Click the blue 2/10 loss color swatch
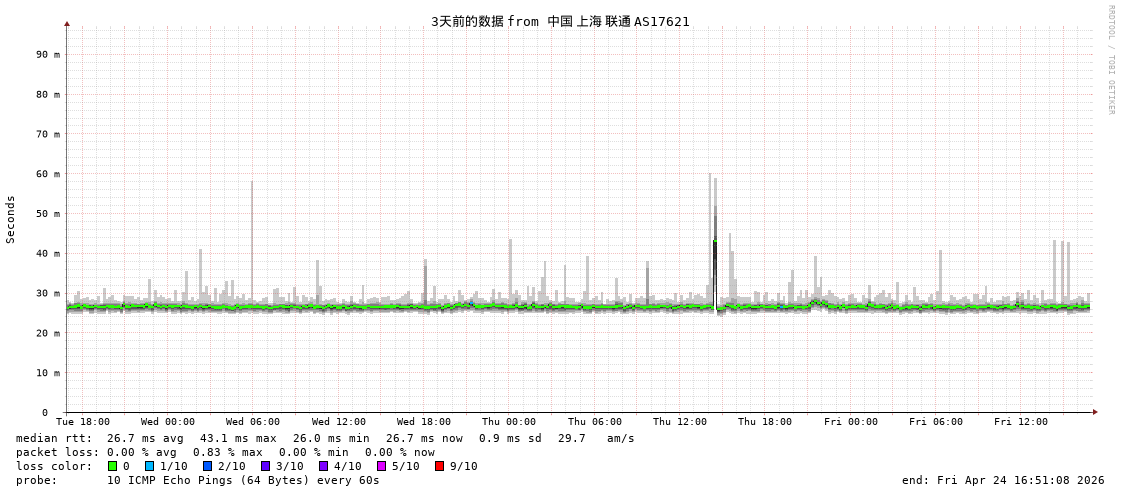This screenshot has height=494, width=1121. 207,466
